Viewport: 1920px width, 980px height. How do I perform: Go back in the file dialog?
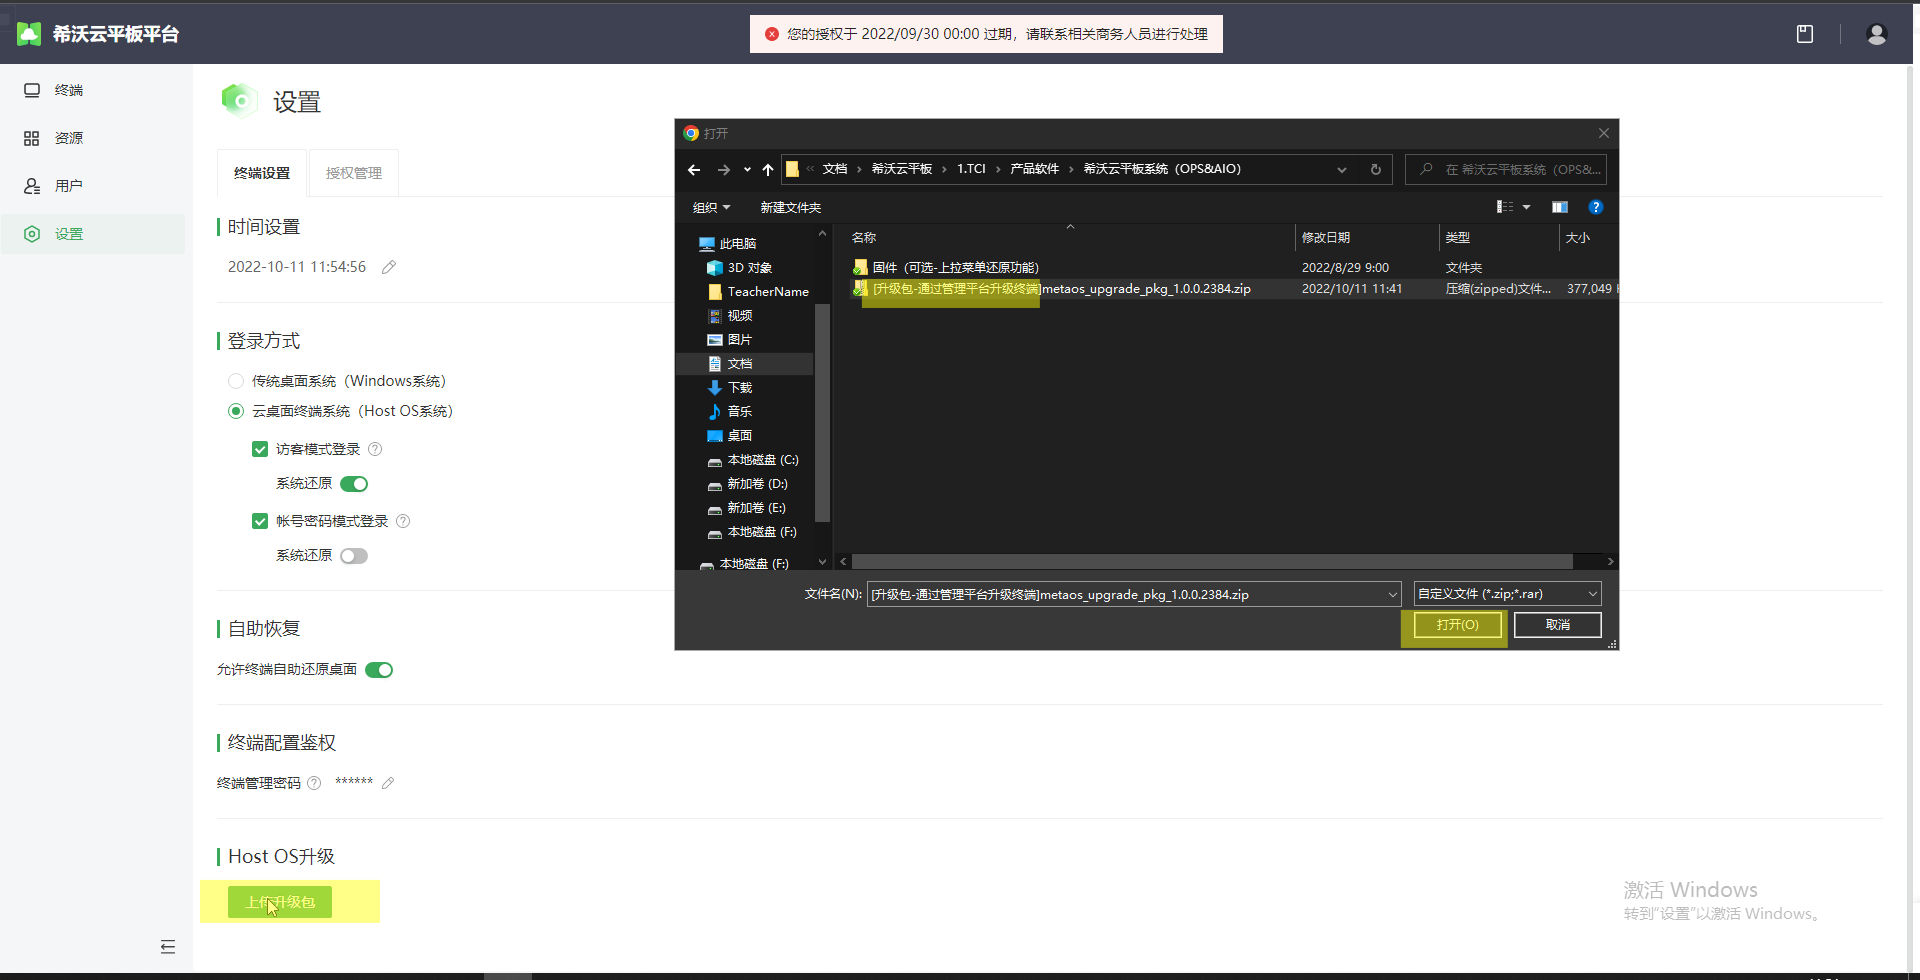(x=694, y=170)
